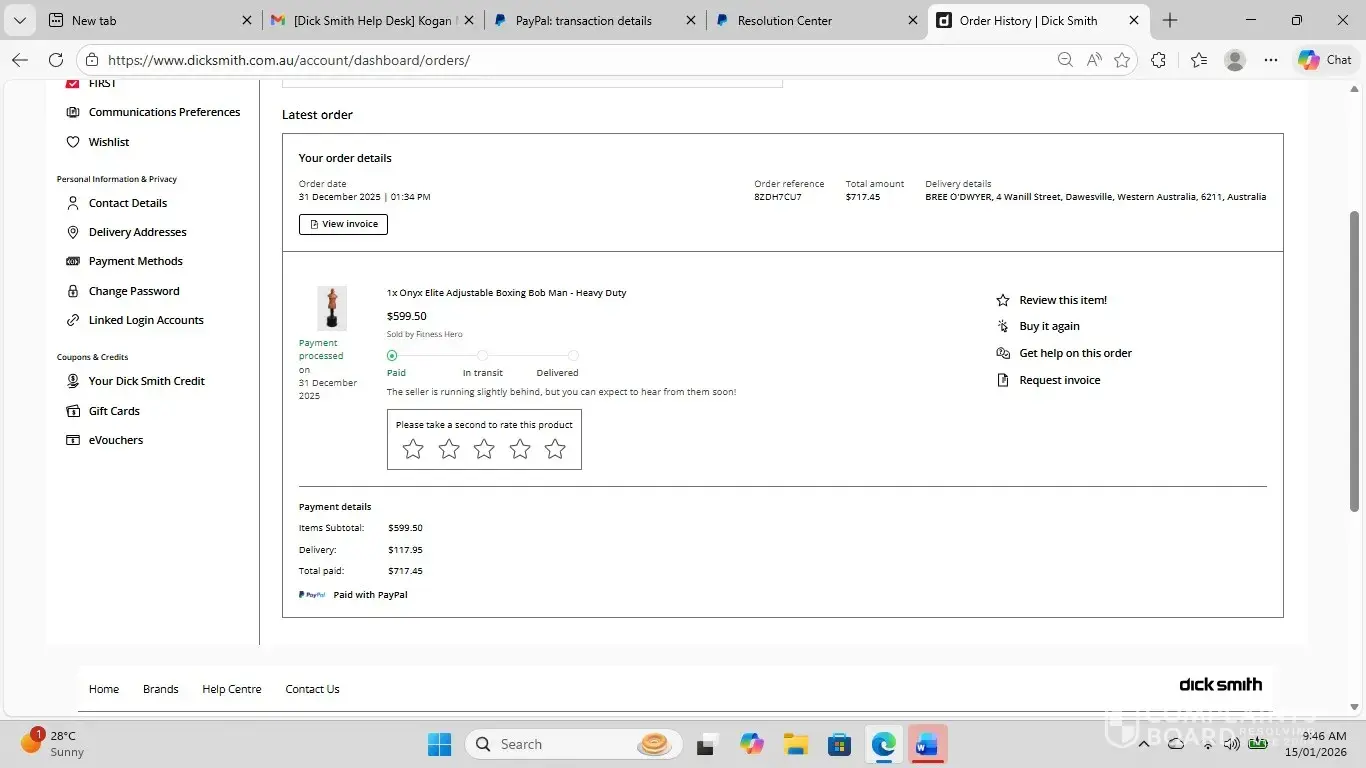Image resolution: width=1366 pixels, height=768 pixels.
Task: Open the tab list dropdown chevron
Action: coord(19,20)
